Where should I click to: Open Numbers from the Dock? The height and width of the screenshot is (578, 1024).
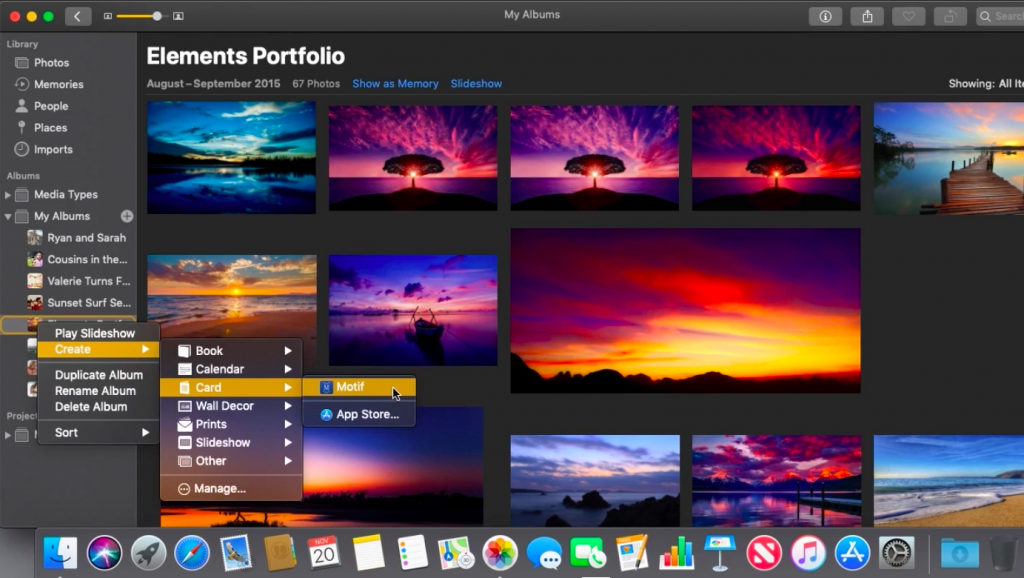point(676,553)
